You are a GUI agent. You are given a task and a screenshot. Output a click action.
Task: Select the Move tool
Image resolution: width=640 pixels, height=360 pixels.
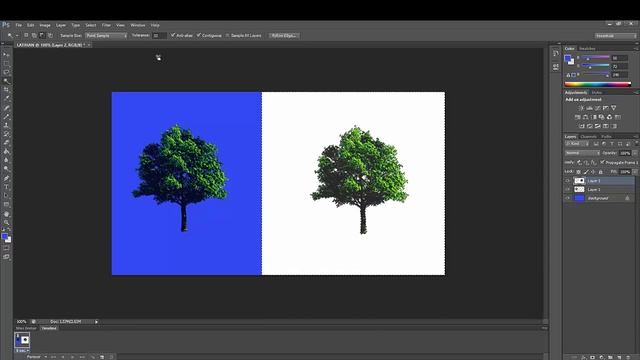6,54
